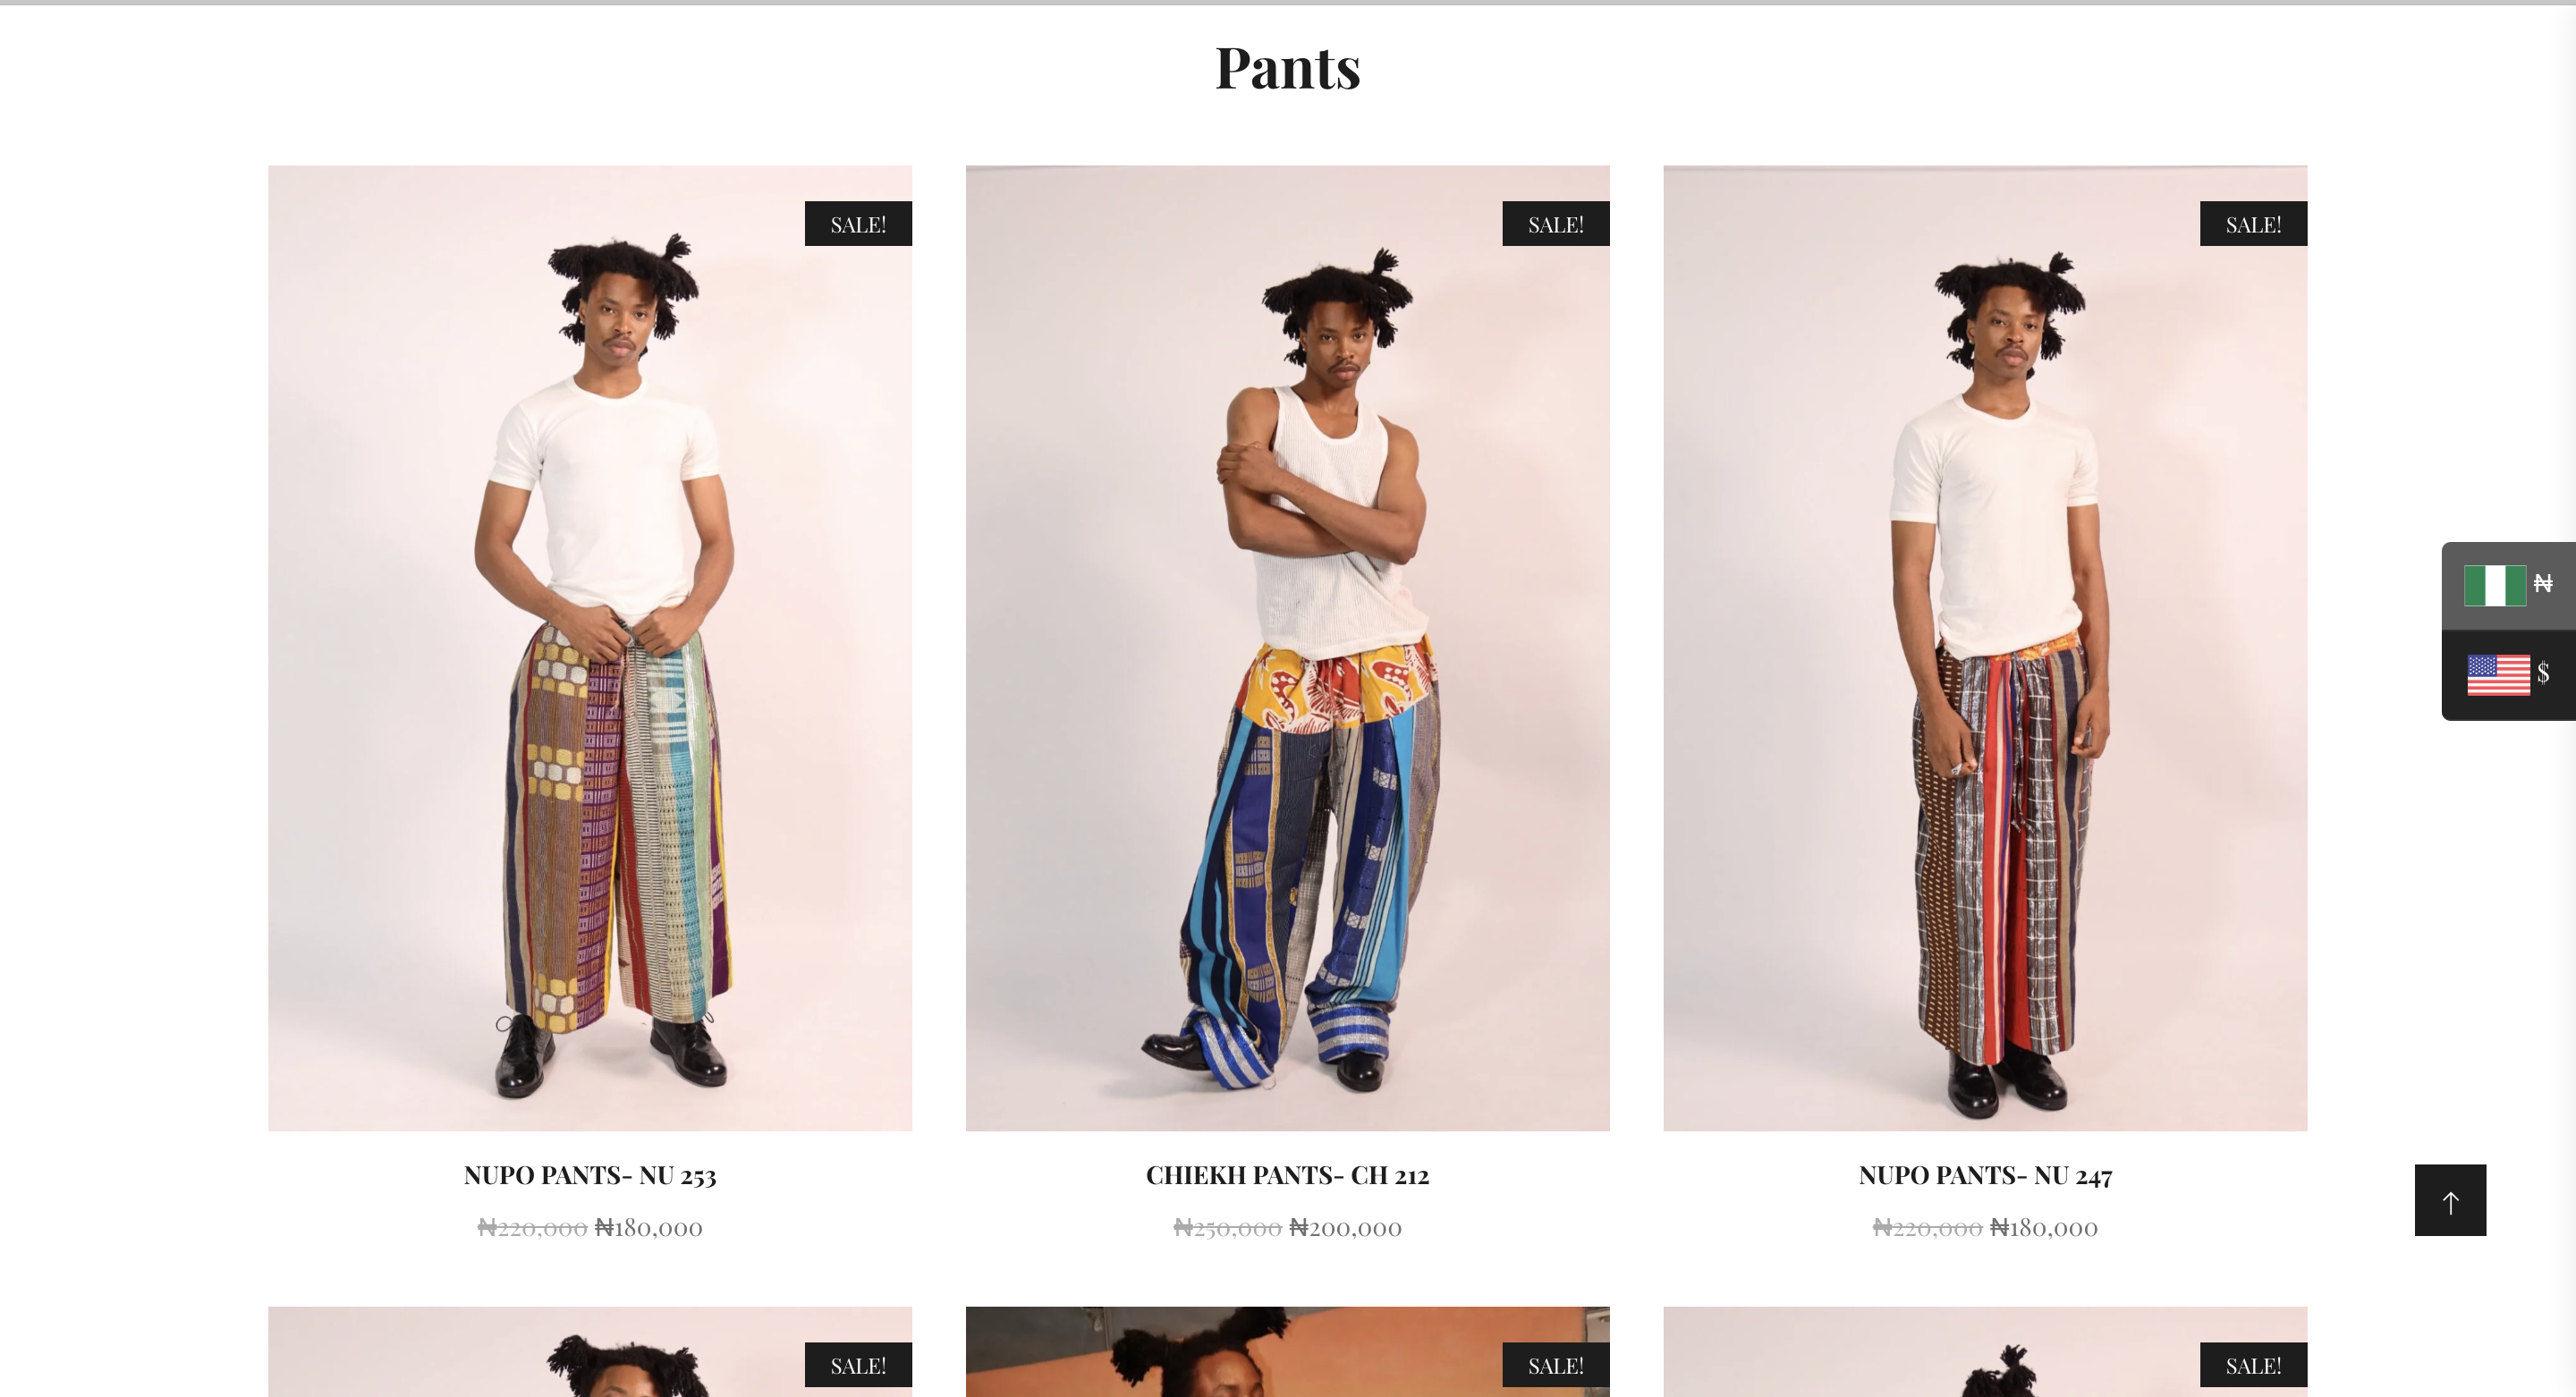The width and height of the screenshot is (2576, 1397).
Task: Switch currency to US Dollar flag
Action: coord(2508,675)
